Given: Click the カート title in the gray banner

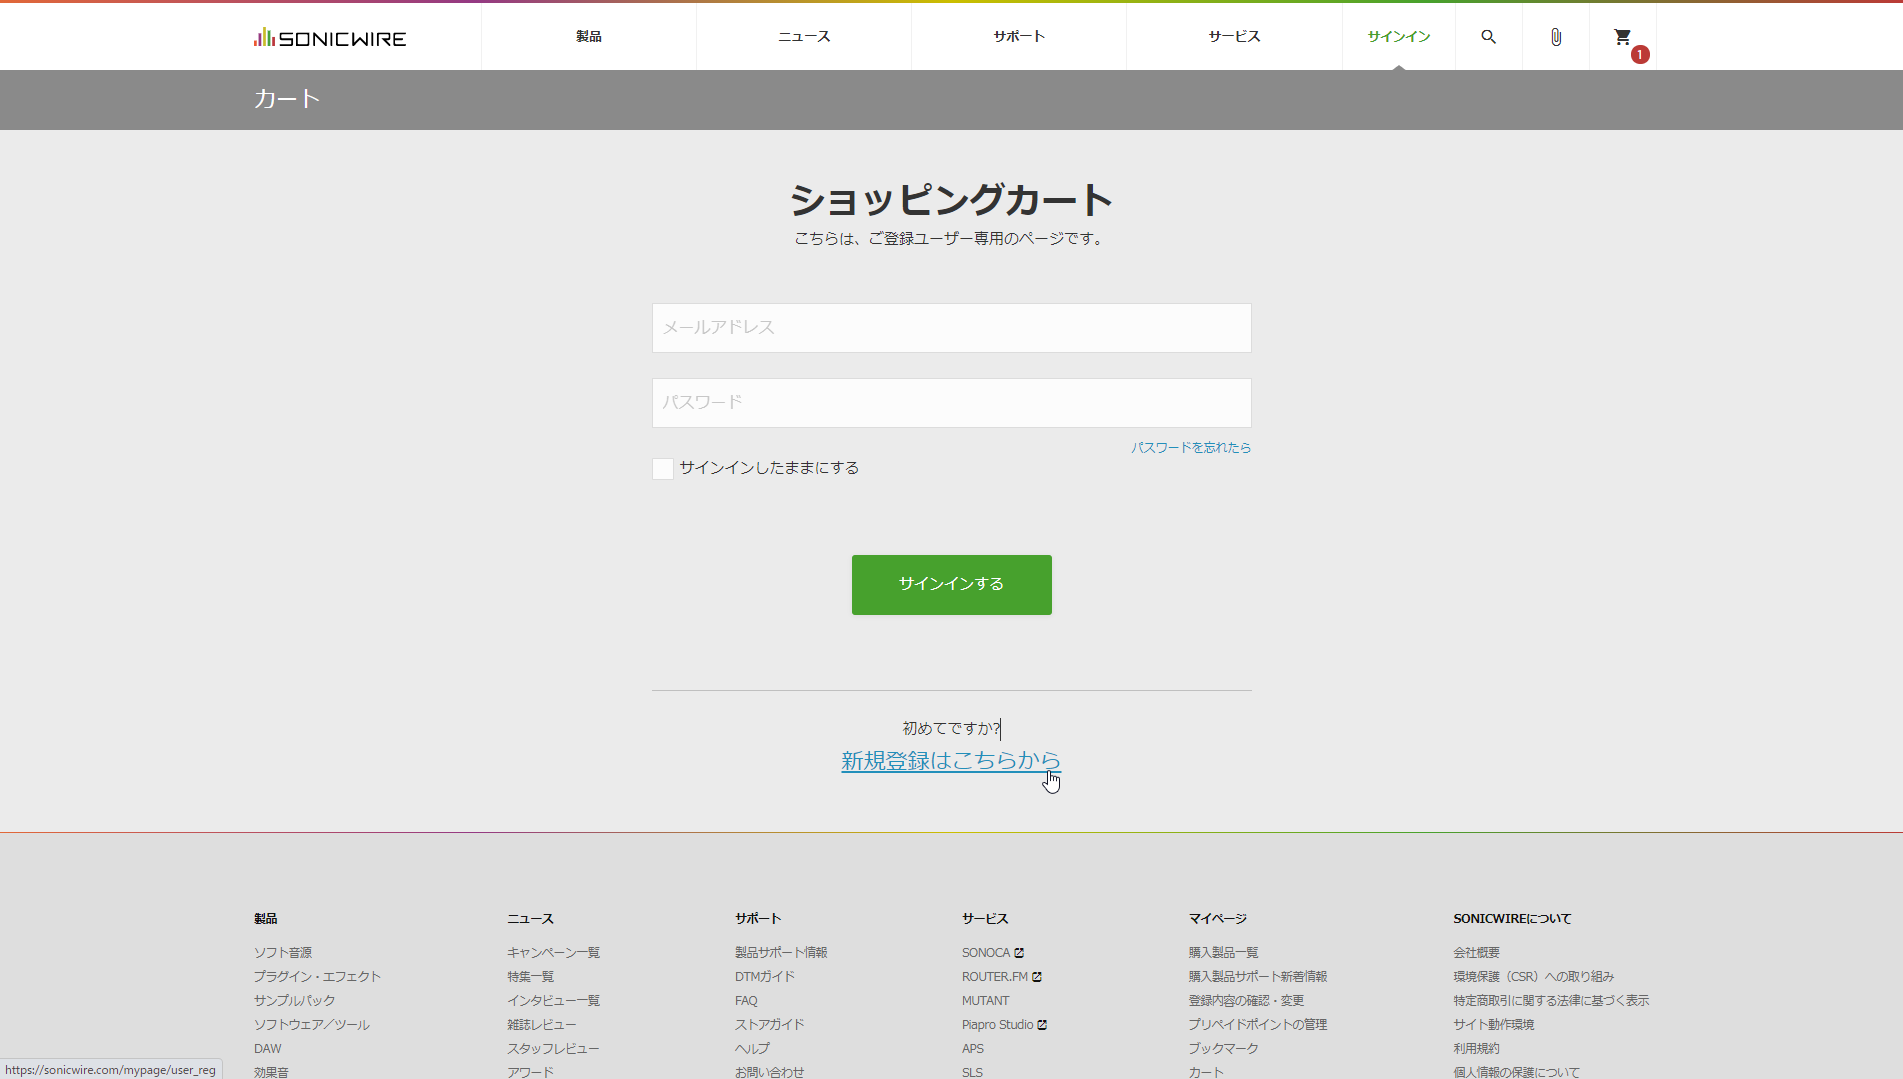Looking at the screenshot, I should (x=286, y=99).
